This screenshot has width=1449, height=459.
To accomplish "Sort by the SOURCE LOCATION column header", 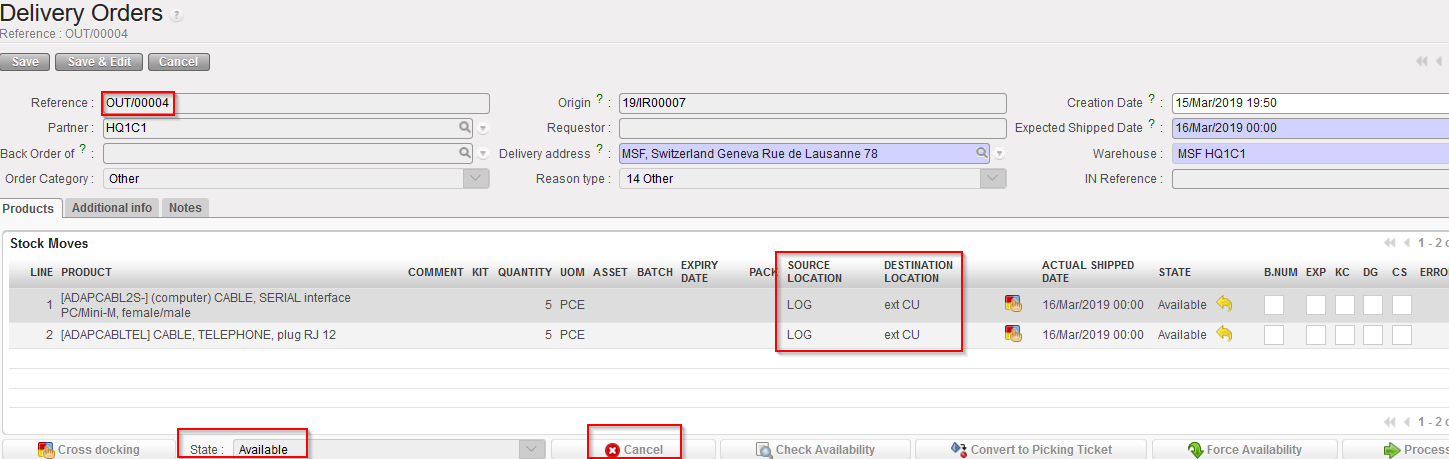I will 815,272.
